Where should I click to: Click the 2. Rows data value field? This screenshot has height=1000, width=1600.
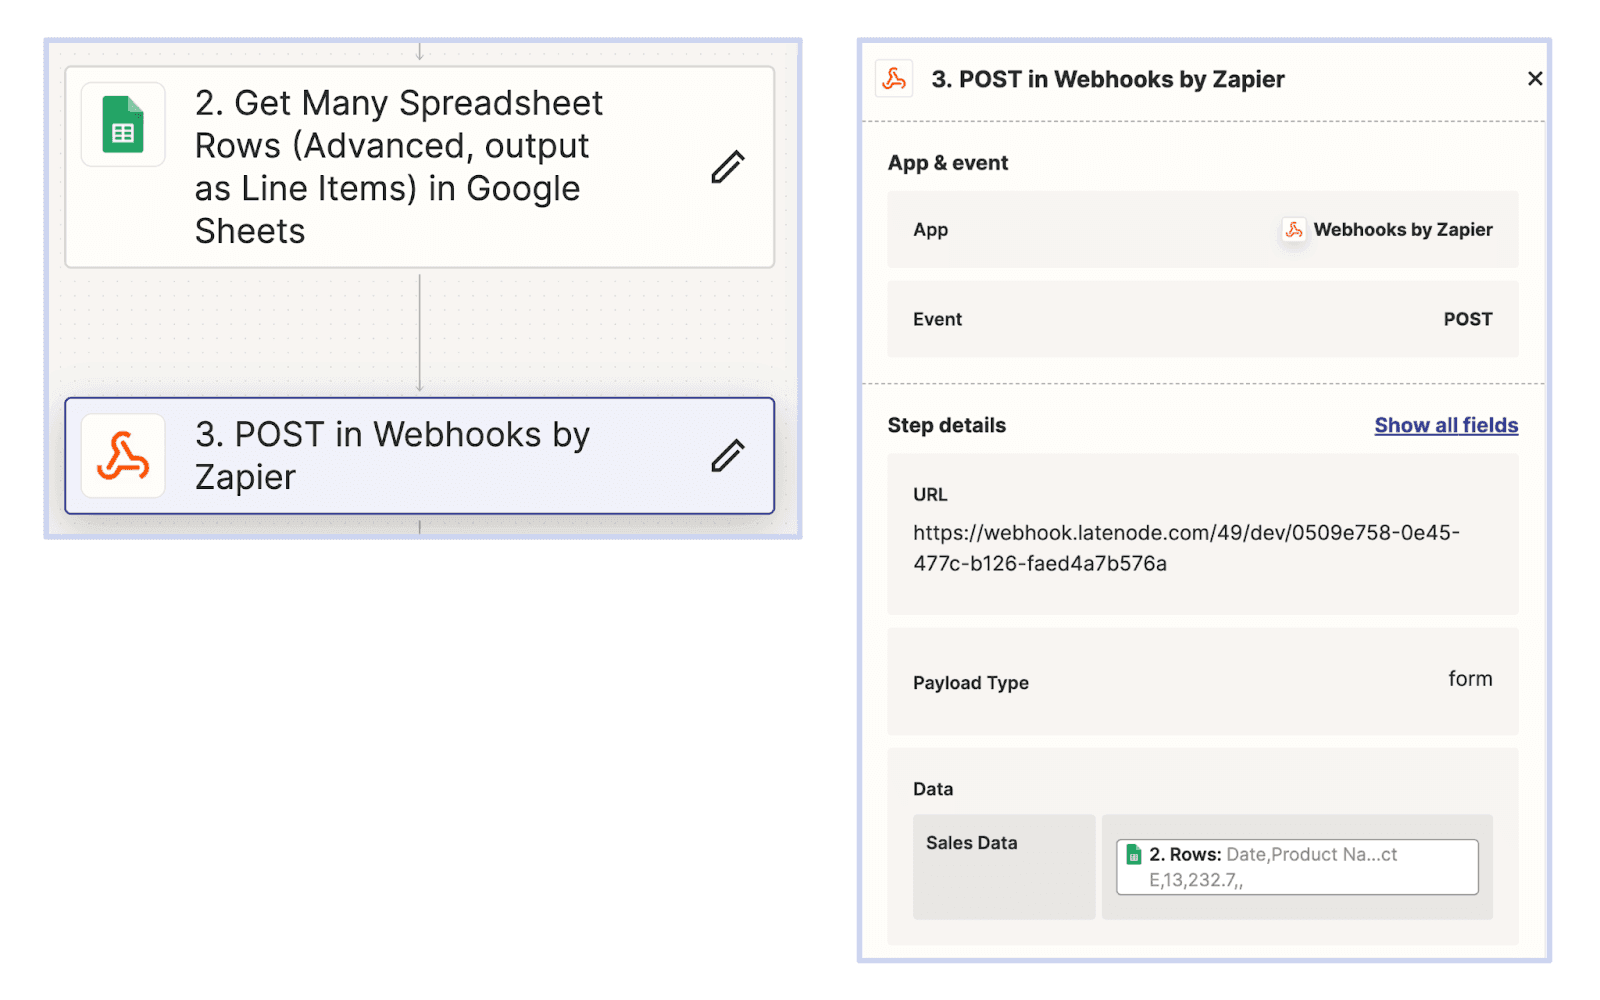[1297, 867]
